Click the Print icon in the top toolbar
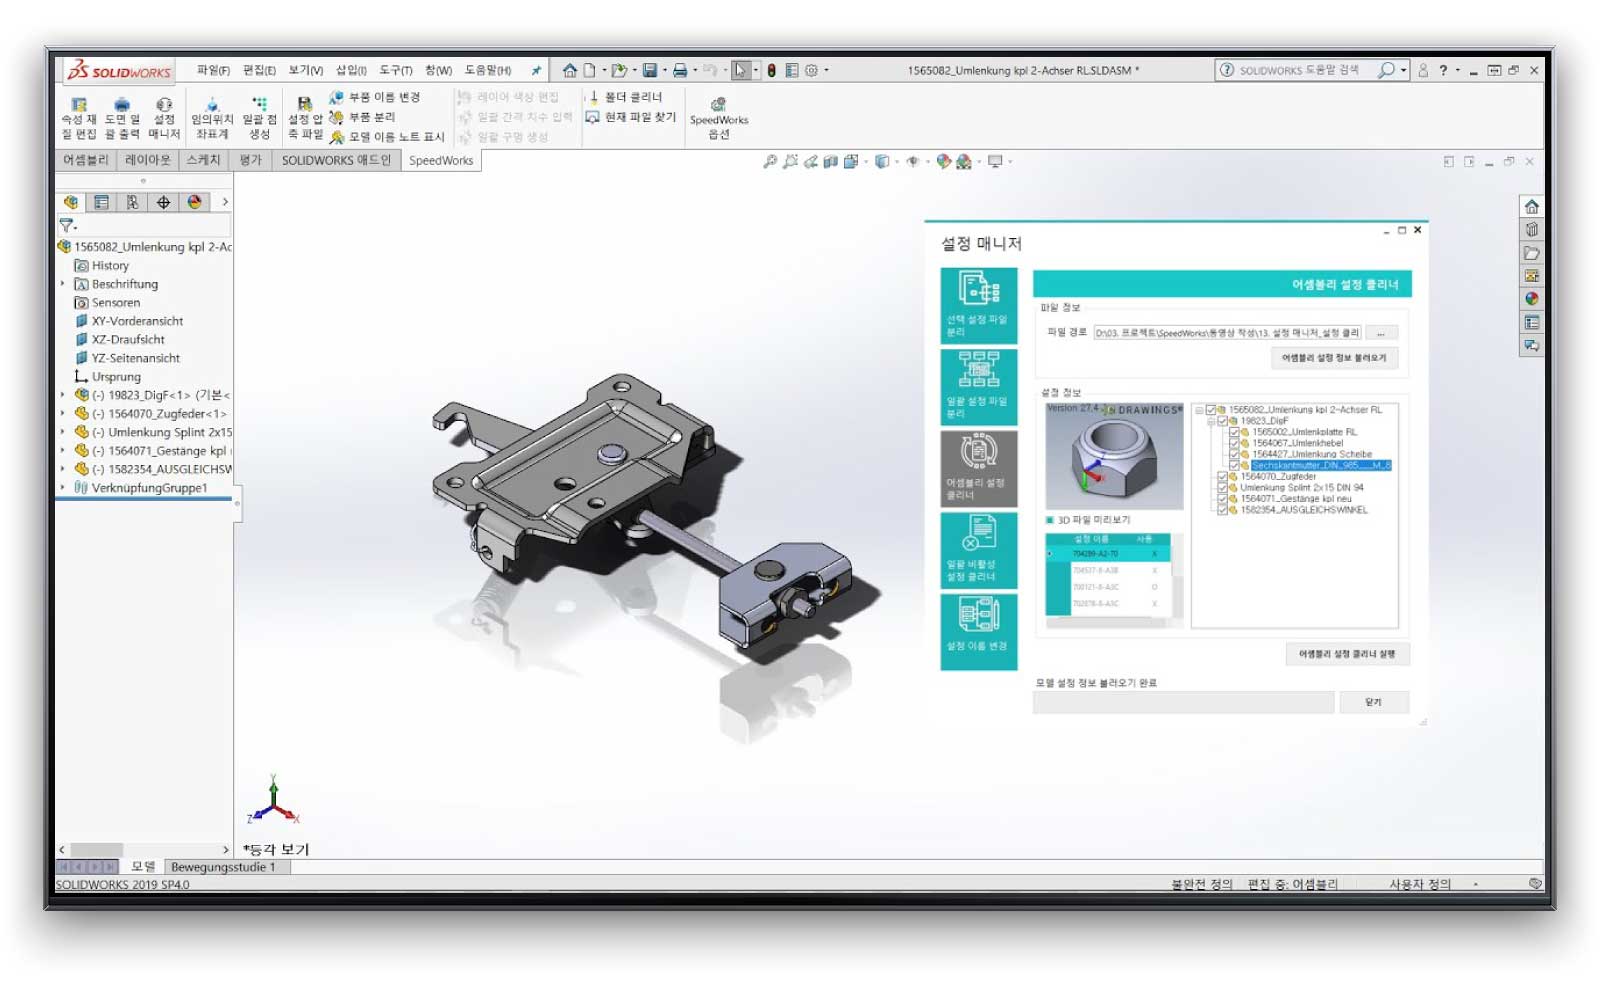Viewport: 1600px width, 1000px height. pyautogui.click(x=680, y=70)
